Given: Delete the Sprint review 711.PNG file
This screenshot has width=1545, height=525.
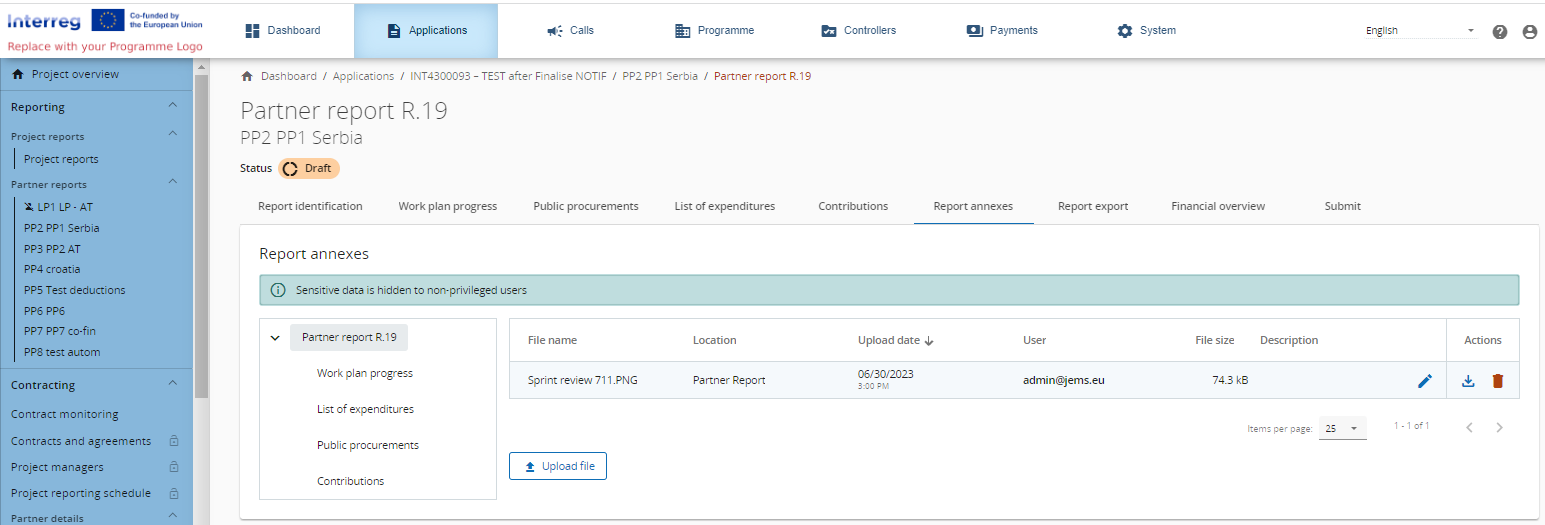Looking at the screenshot, I should (x=1497, y=381).
